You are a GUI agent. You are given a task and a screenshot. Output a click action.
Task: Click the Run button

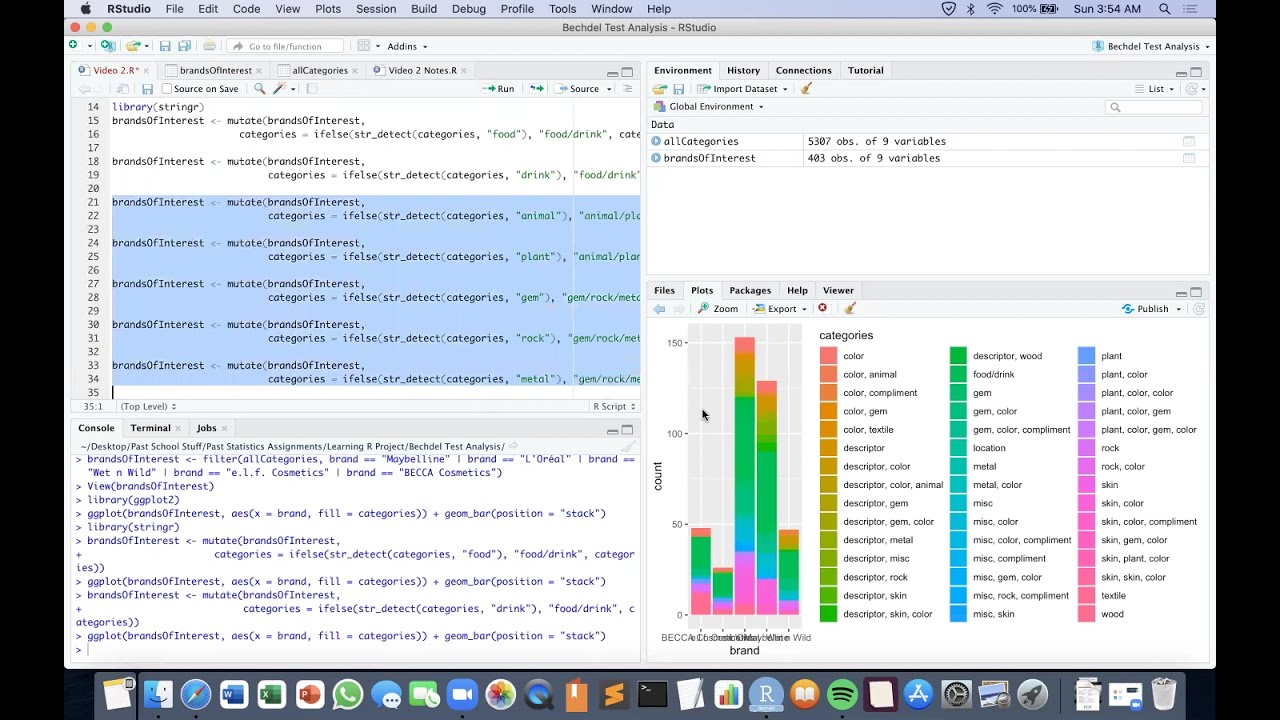point(498,89)
